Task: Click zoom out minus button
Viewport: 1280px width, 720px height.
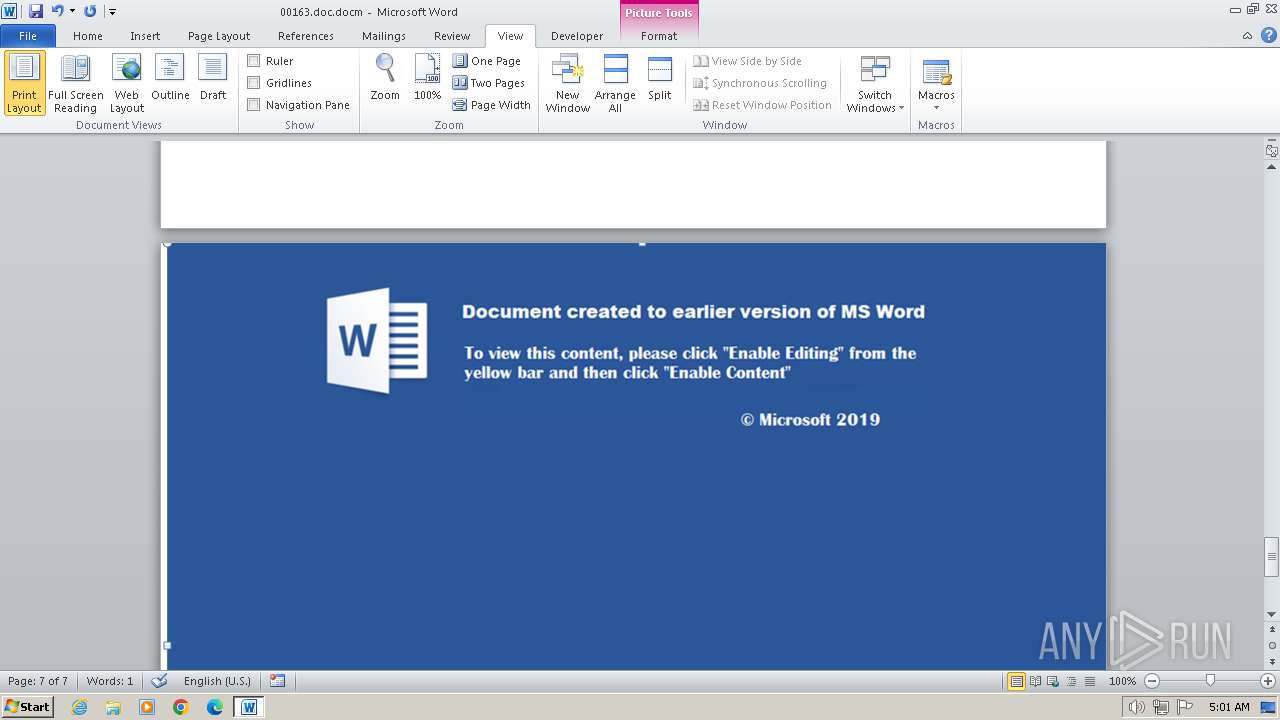Action: click(1152, 681)
